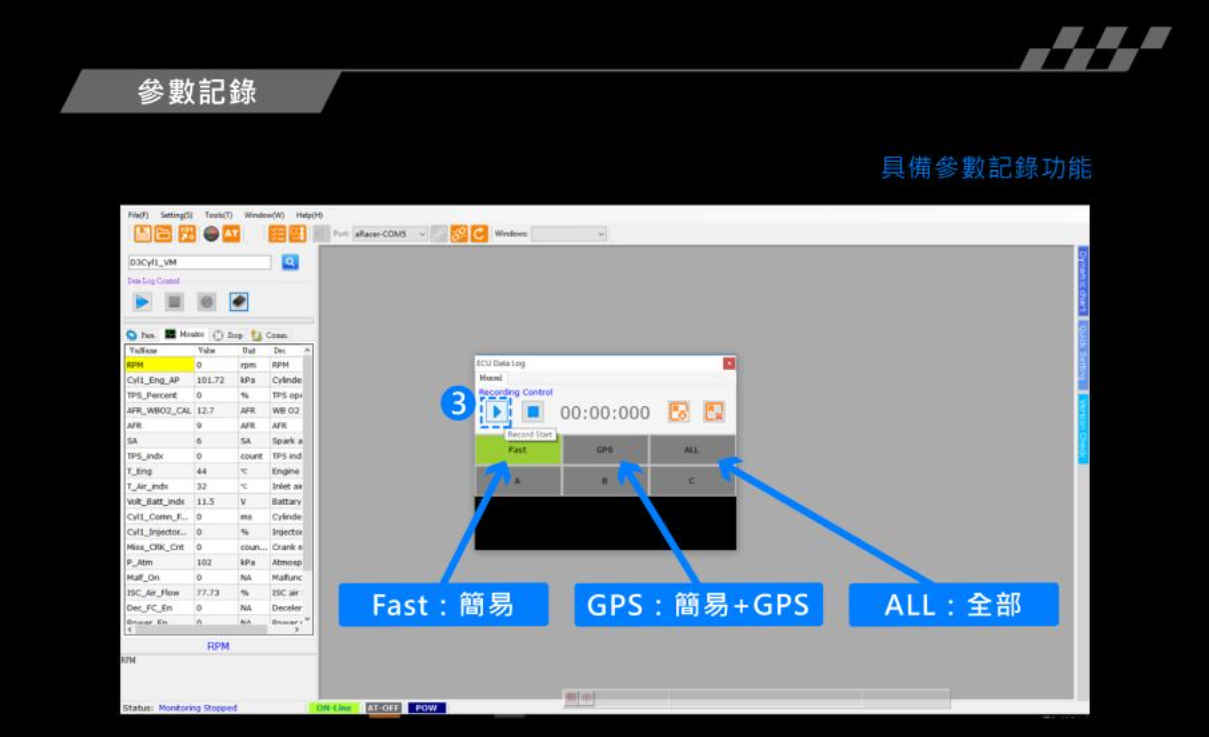Viewport: 1209px width, 737px height.
Task: Click the ECU chip icon in Data Log Control
Action: pyautogui.click(x=238, y=301)
